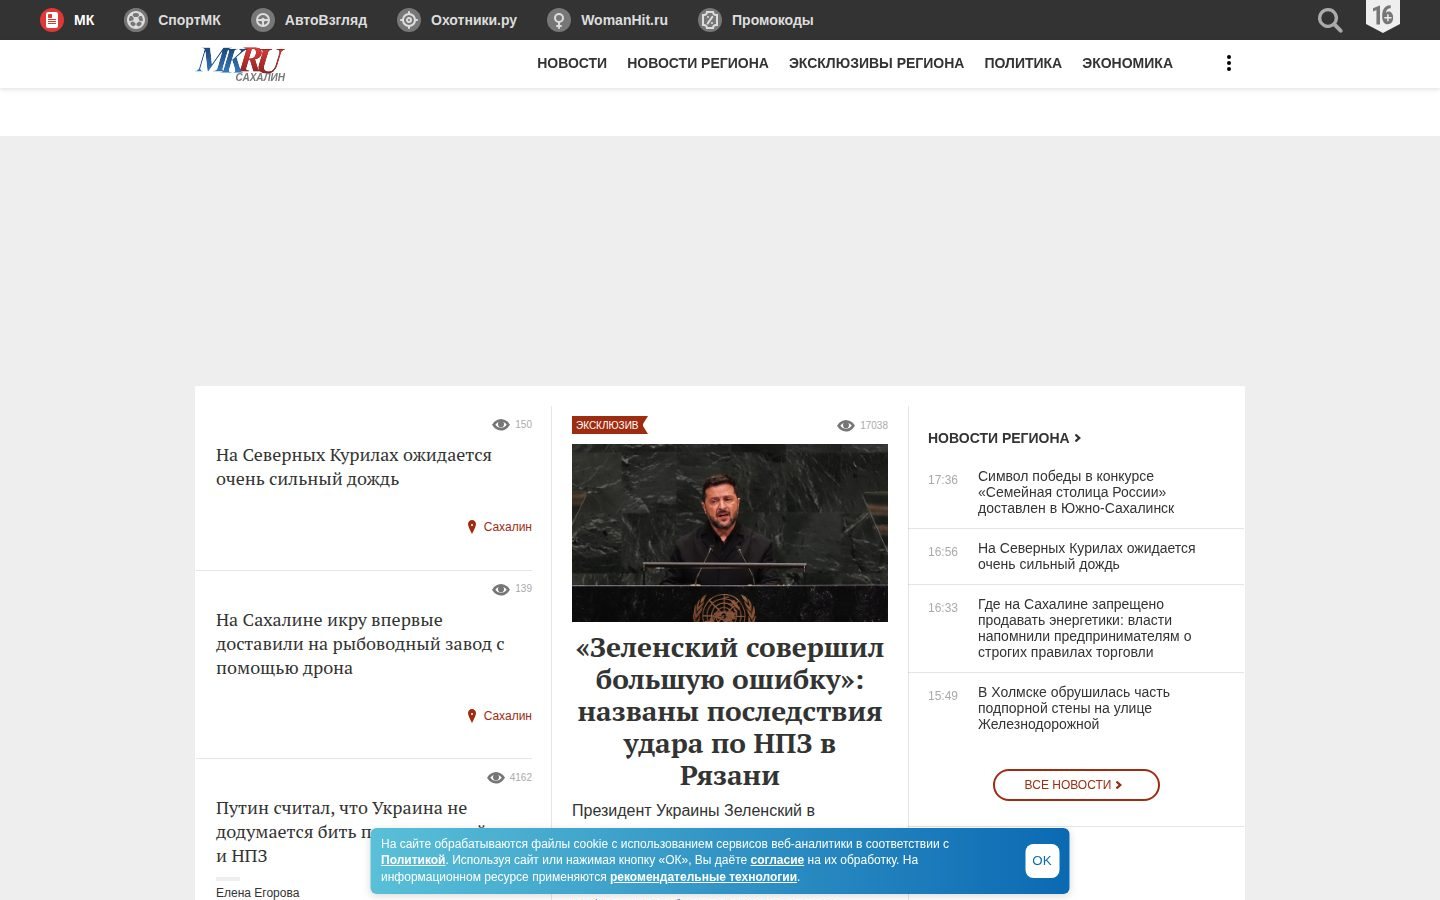Click the Промокоды coupon icon
The height and width of the screenshot is (900, 1440).
pos(710,20)
